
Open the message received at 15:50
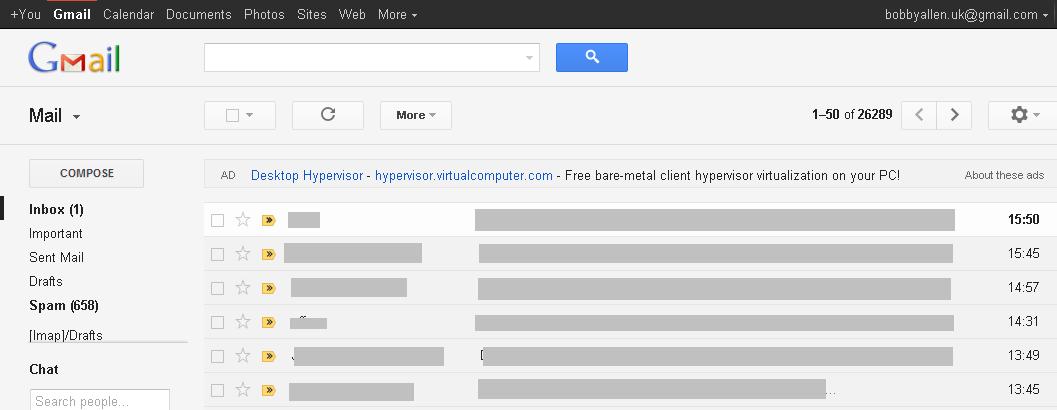coord(630,220)
